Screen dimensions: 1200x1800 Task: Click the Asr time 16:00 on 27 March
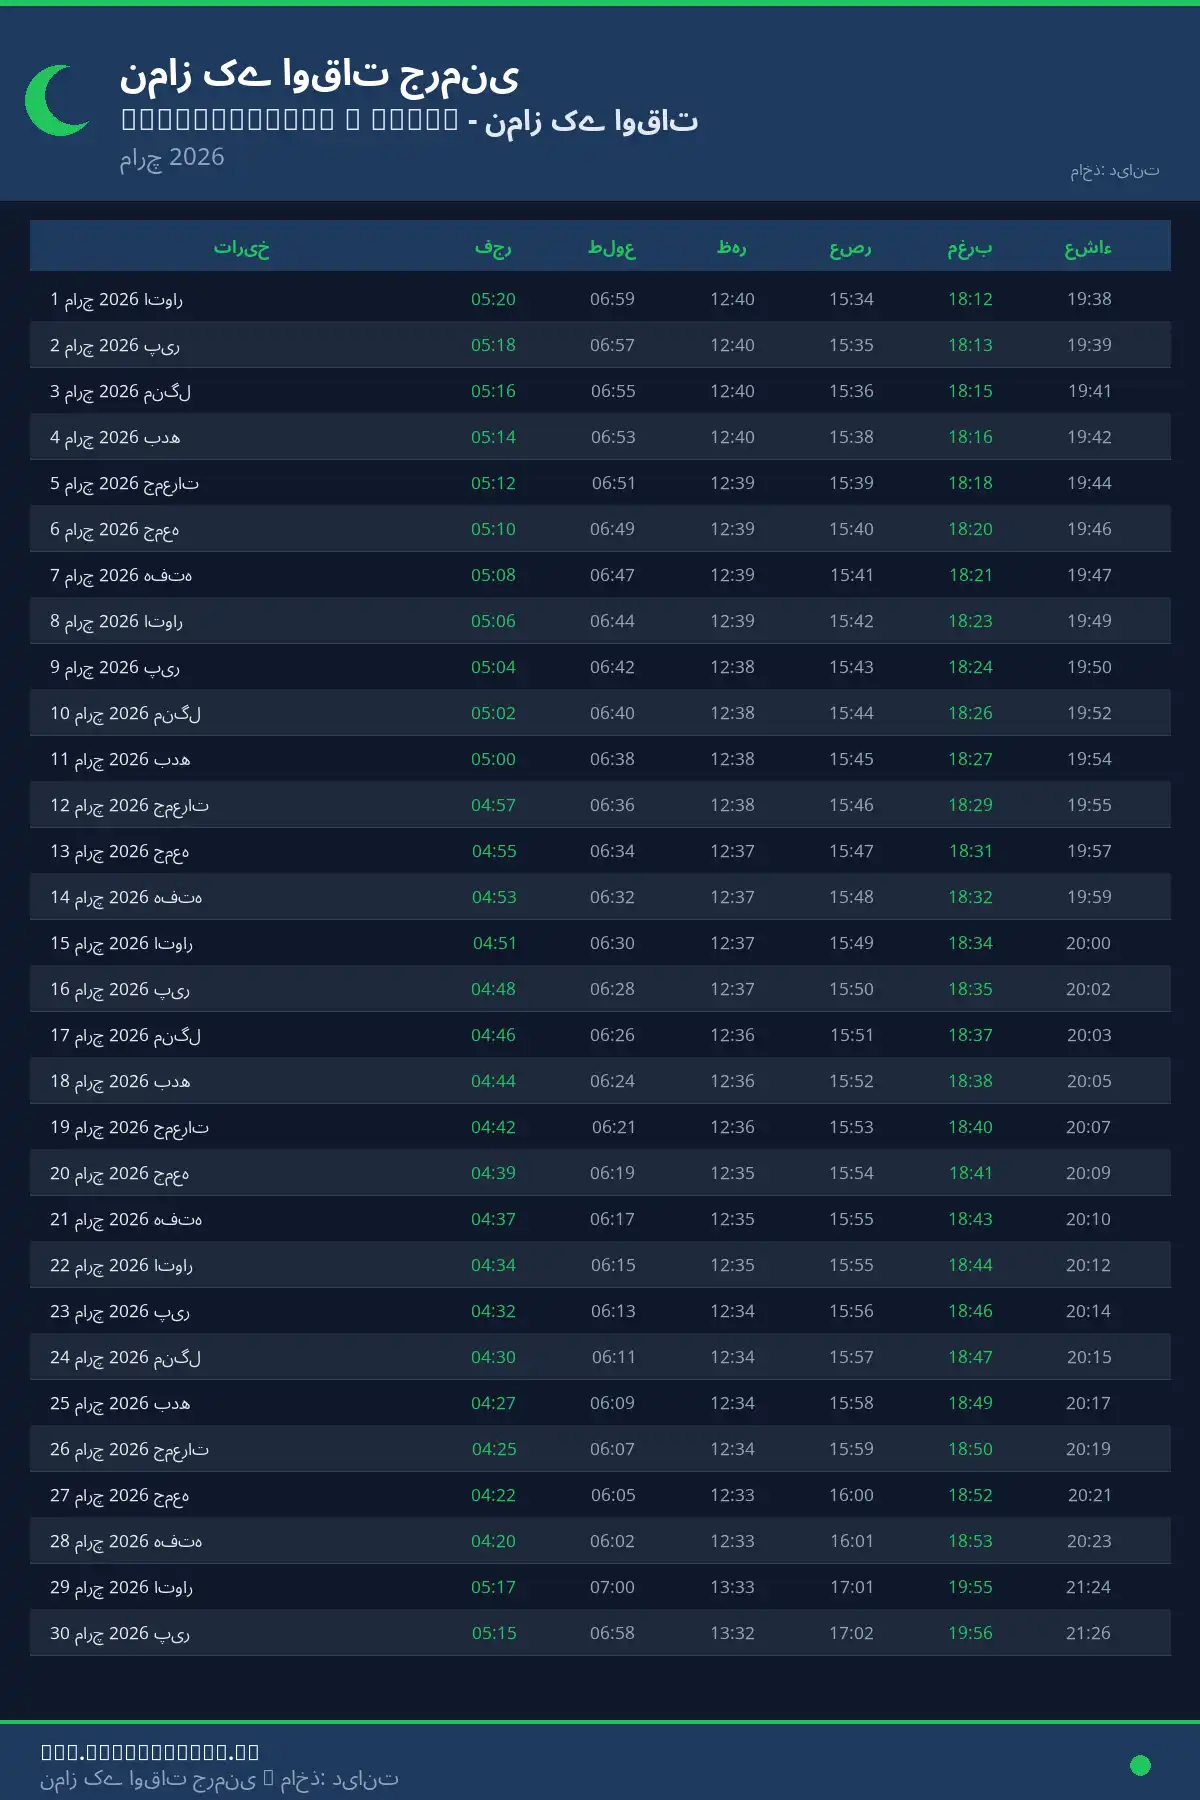(x=851, y=1495)
